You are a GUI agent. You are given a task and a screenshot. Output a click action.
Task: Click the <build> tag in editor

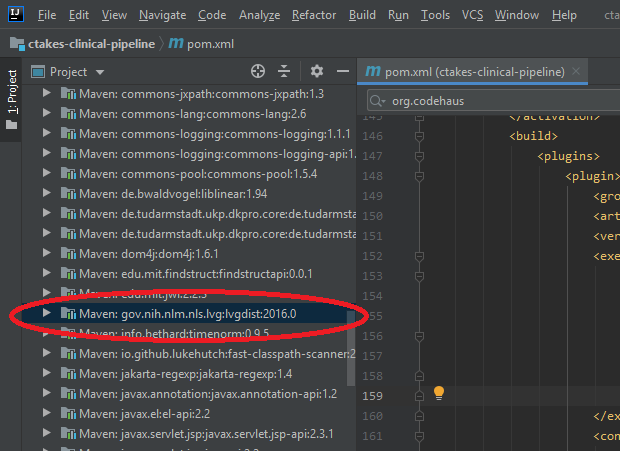(x=533, y=136)
